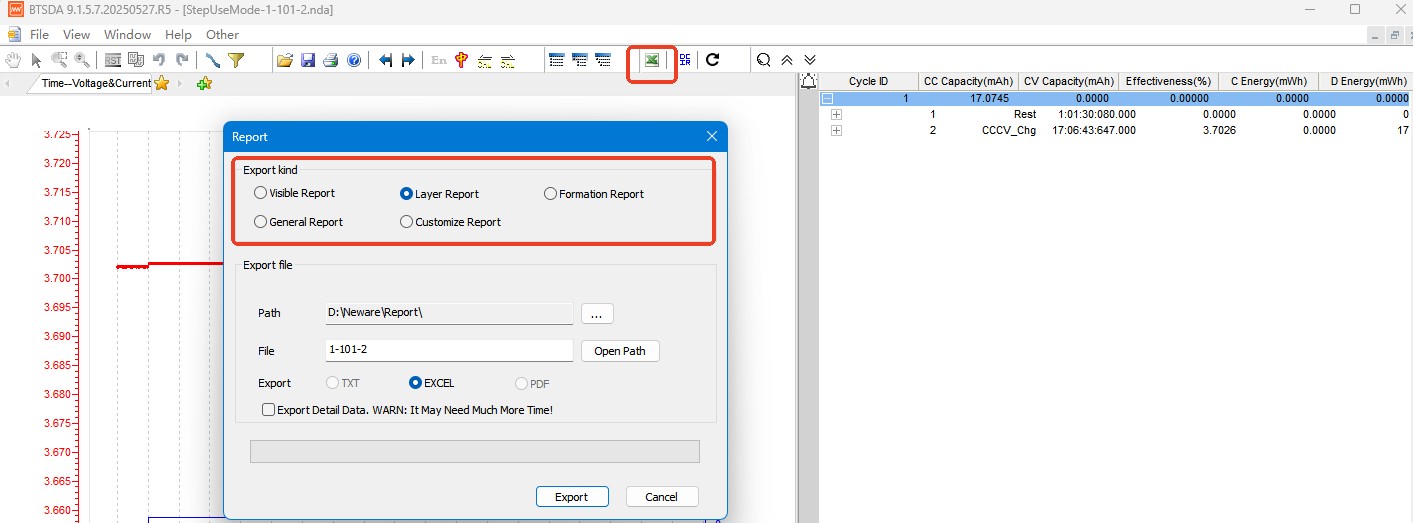Click the Path field D:\Neware\Report\
The height and width of the screenshot is (523, 1413).
(x=449, y=313)
